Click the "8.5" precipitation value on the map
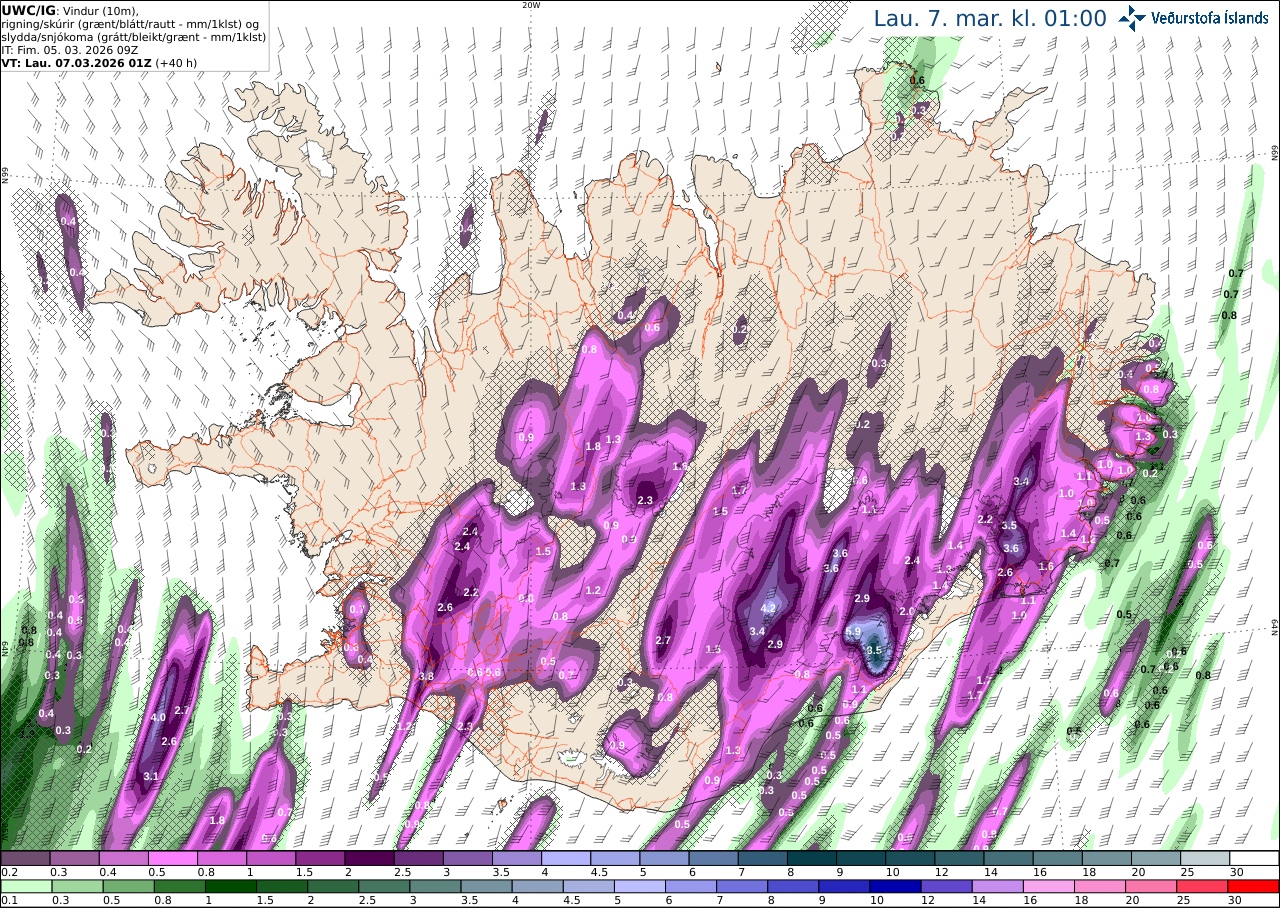Viewport: 1280px width, 908px height. 874,650
